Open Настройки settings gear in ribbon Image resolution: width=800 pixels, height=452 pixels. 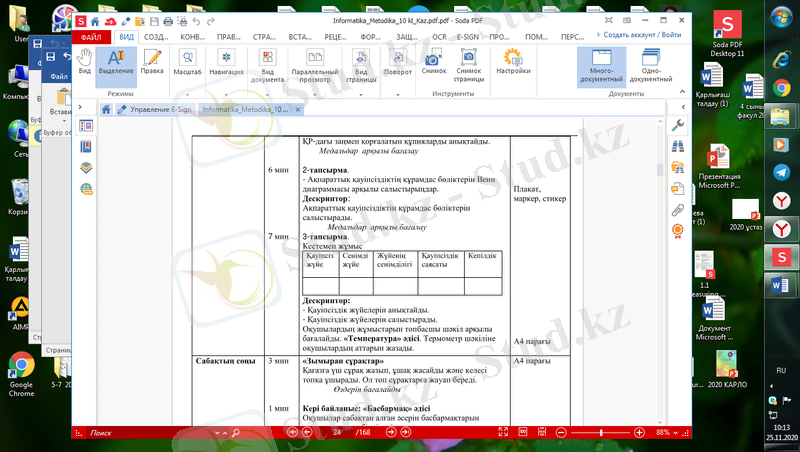(513, 62)
